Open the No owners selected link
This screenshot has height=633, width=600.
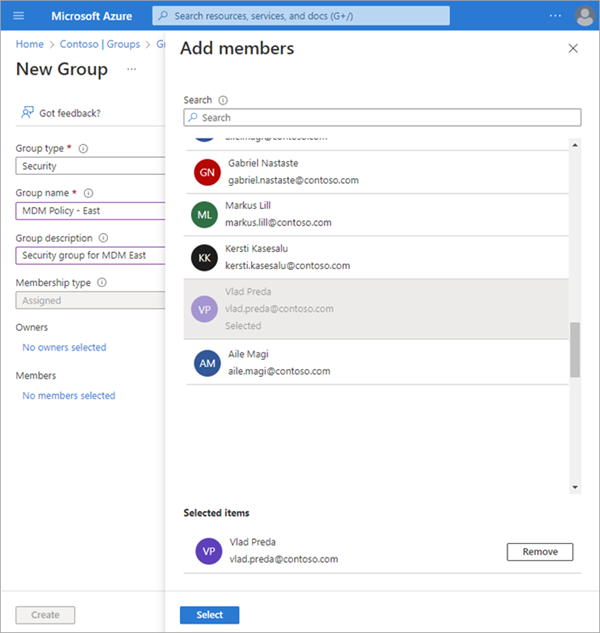[64, 348]
